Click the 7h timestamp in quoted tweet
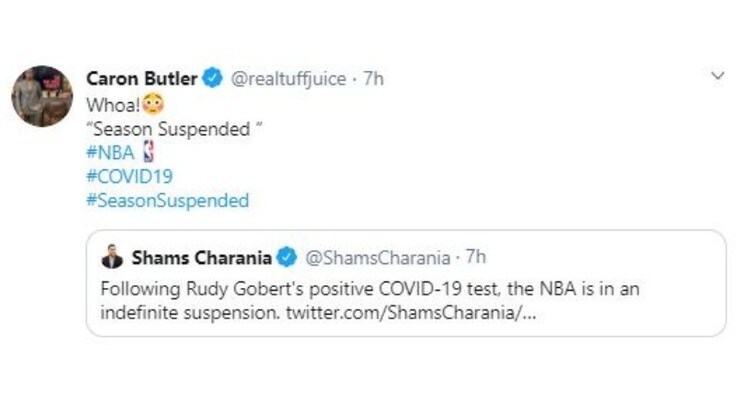 pos(476,257)
